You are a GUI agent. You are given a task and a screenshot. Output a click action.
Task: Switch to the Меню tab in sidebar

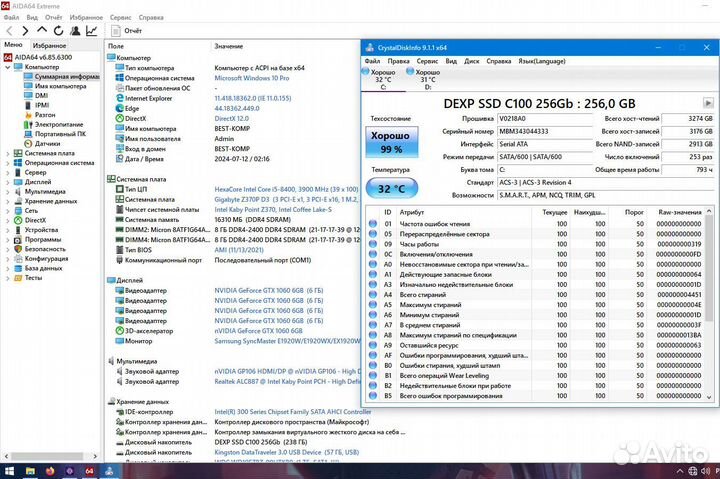pos(13,45)
